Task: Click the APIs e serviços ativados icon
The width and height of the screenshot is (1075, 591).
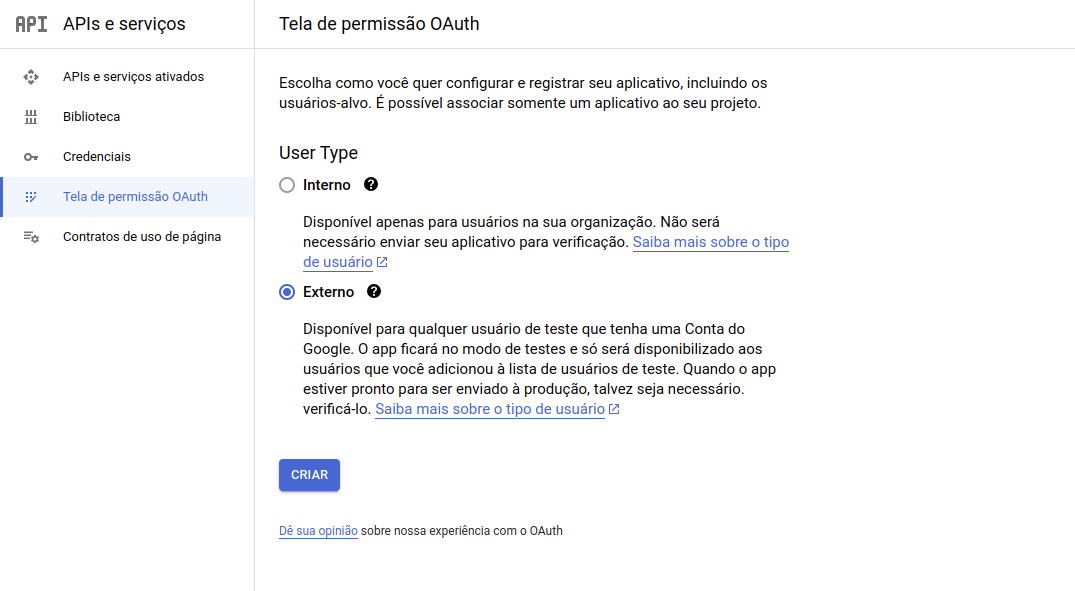Action: [31, 77]
